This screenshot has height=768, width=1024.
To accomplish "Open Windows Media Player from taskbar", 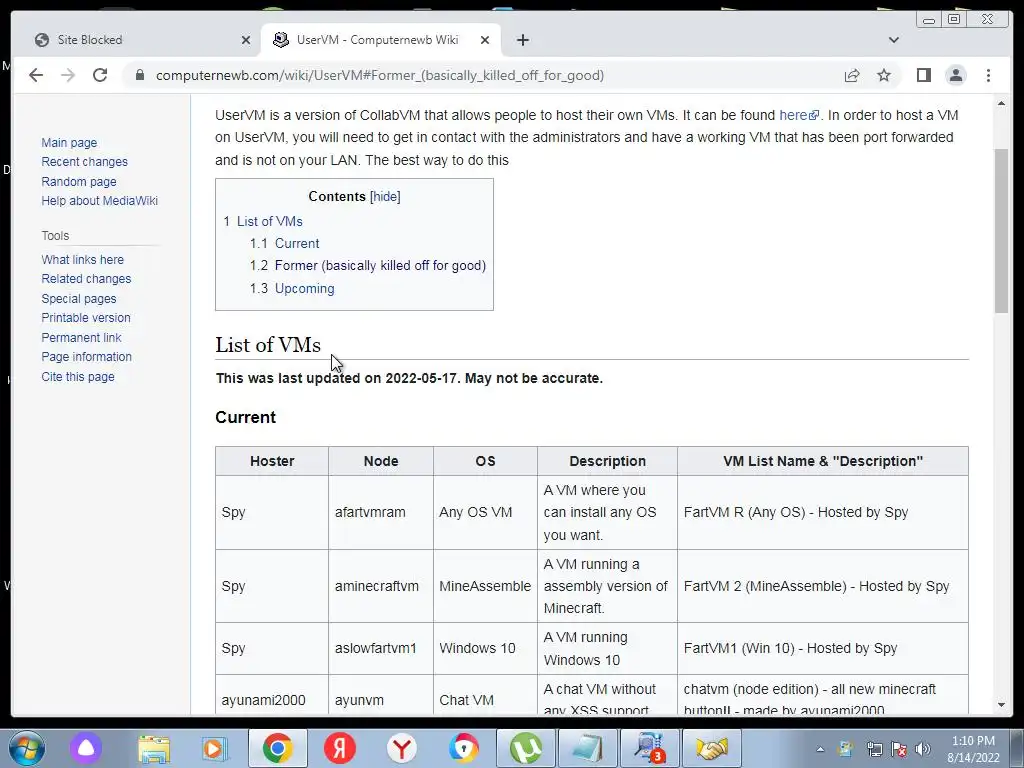I will (x=213, y=748).
